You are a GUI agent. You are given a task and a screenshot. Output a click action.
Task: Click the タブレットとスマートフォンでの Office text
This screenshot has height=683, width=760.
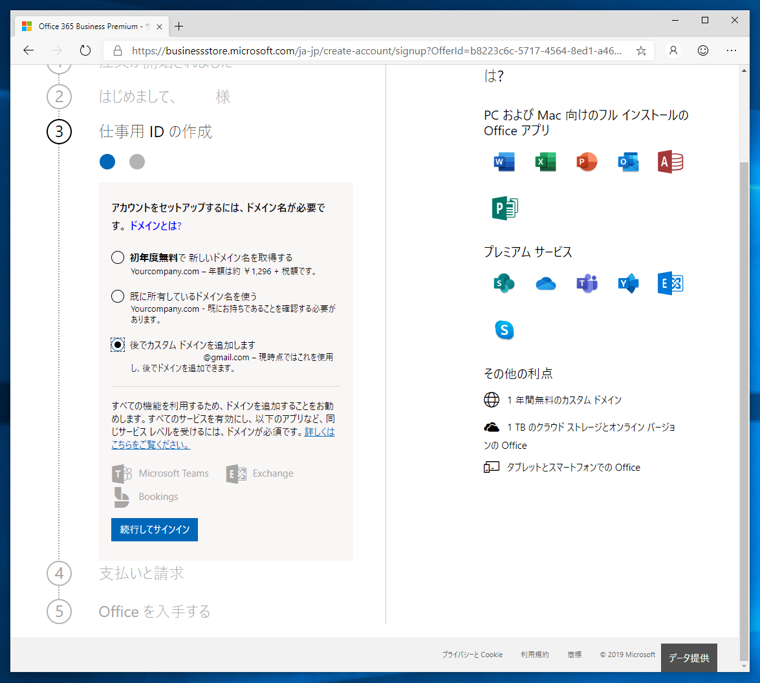pos(573,467)
